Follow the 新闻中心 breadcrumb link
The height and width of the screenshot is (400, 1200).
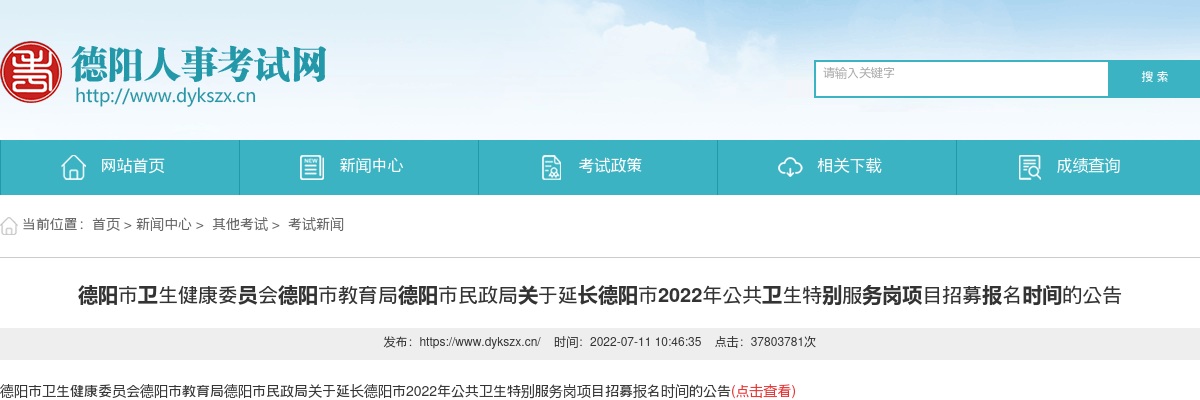(164, 225)
